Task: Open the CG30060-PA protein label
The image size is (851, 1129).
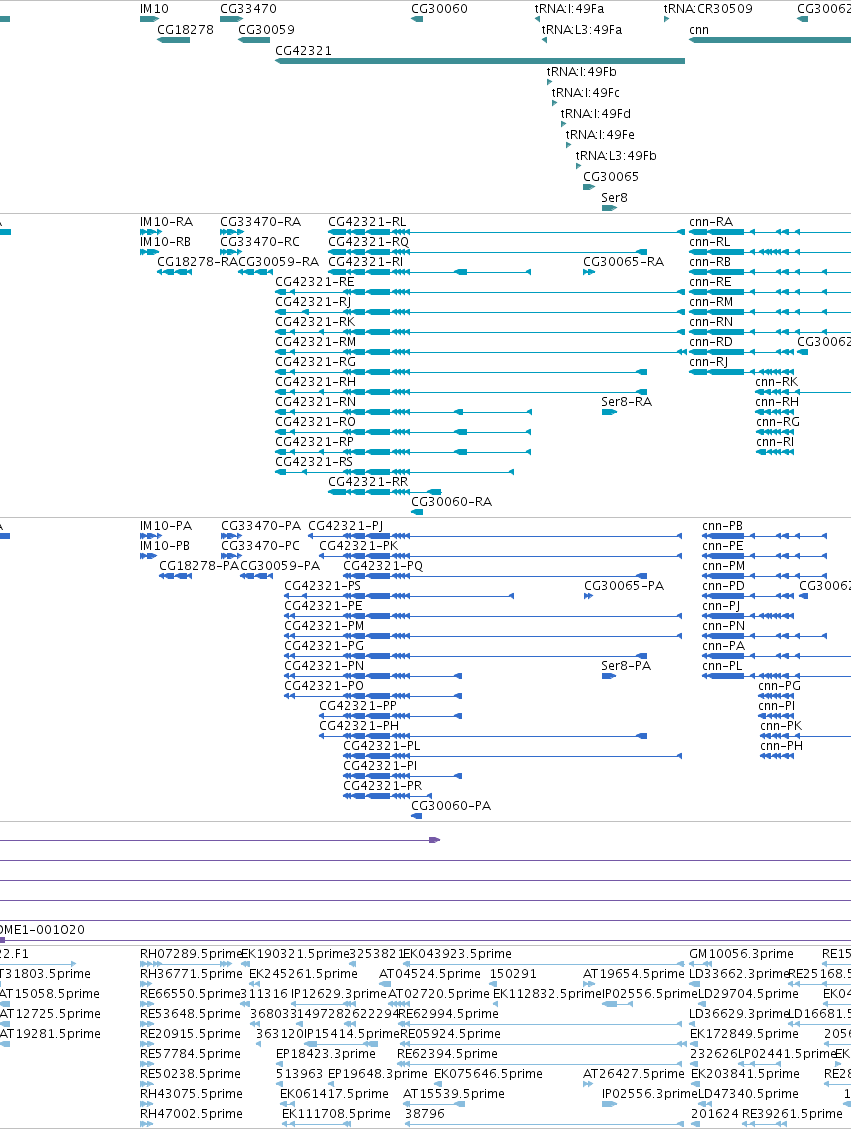Action: [451, 806]
